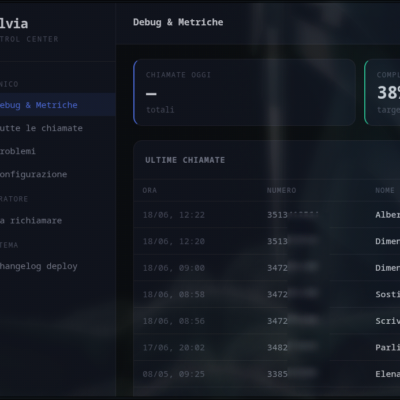The width and height of the screenshot is (400, 400).
Task: Open Configurazione sidebar item
Action: [x=57, y=174]
